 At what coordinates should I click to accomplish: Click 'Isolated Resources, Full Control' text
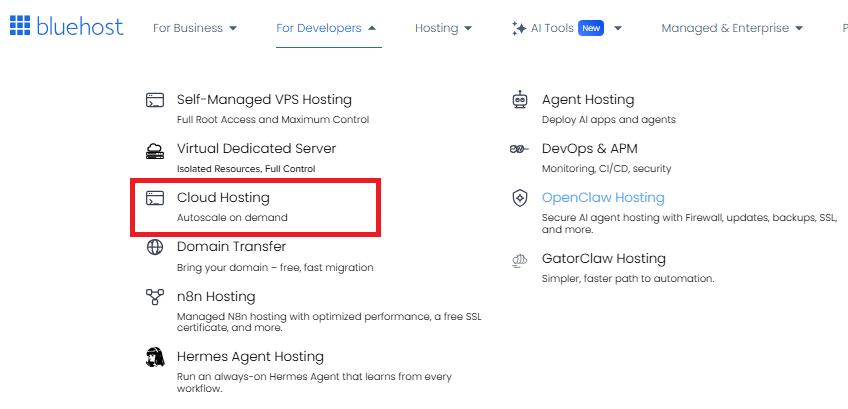pyautogui.click(x=246, y=169)
